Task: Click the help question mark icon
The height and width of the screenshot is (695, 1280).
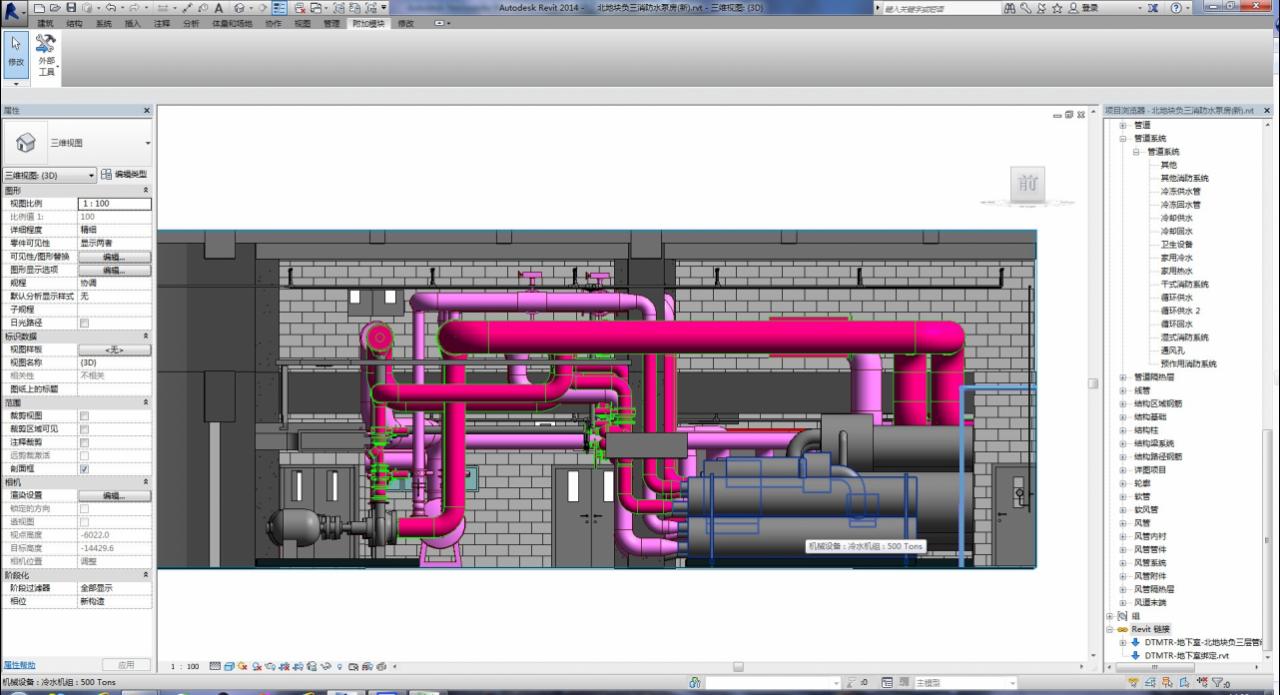Action: [x=1175, y=8]
